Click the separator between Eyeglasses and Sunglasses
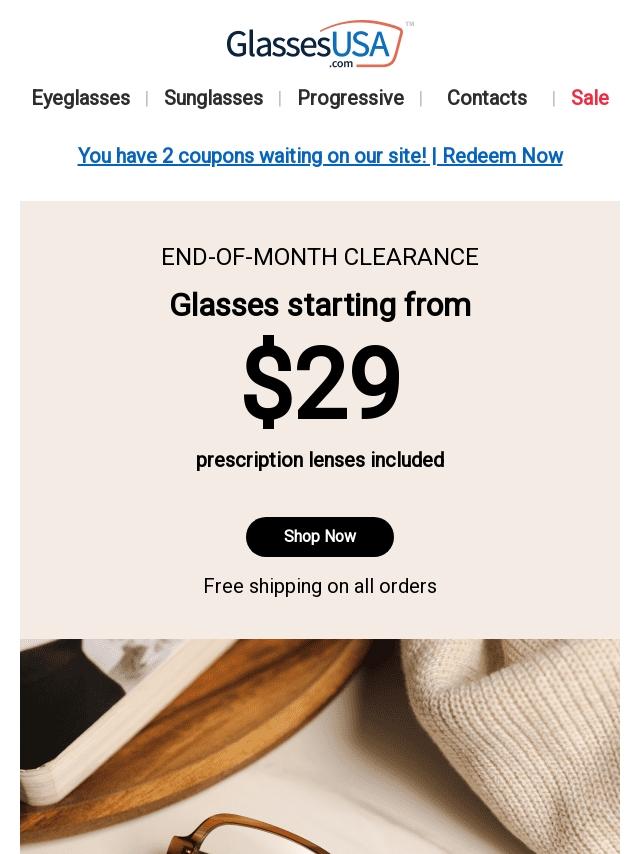Screen dimensions: 640x854 click(x=147, y=99)
